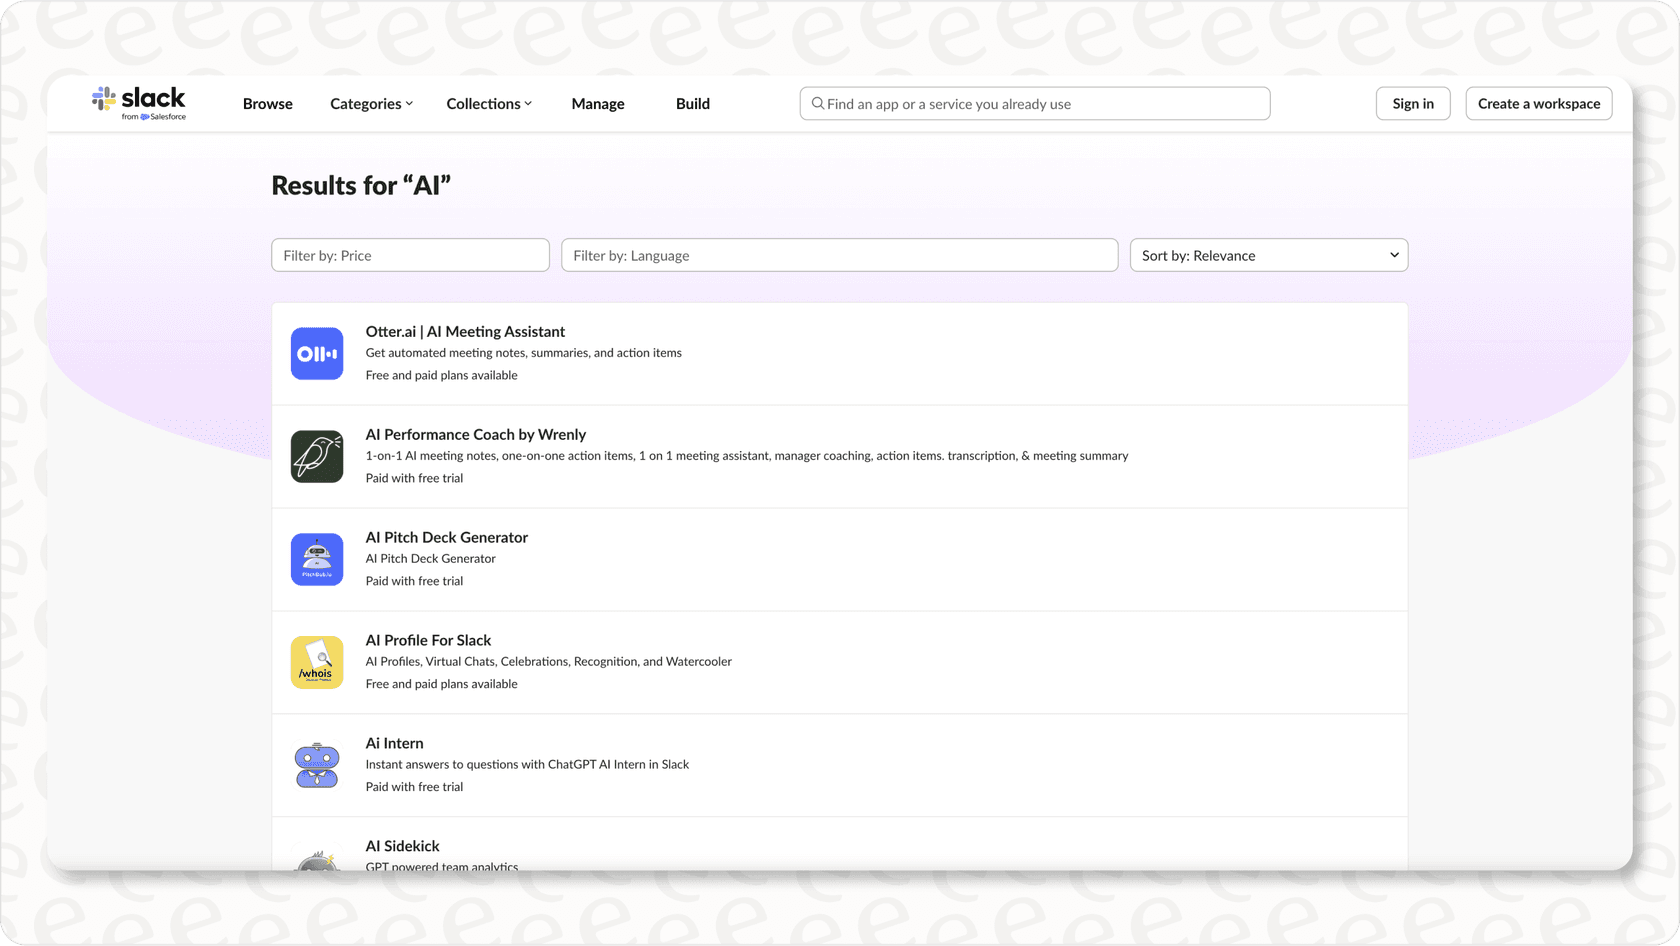Screen dimensions: 1680x946
Task: Click the AI Pitch Deck Generator robot icon
Action: 316,559
